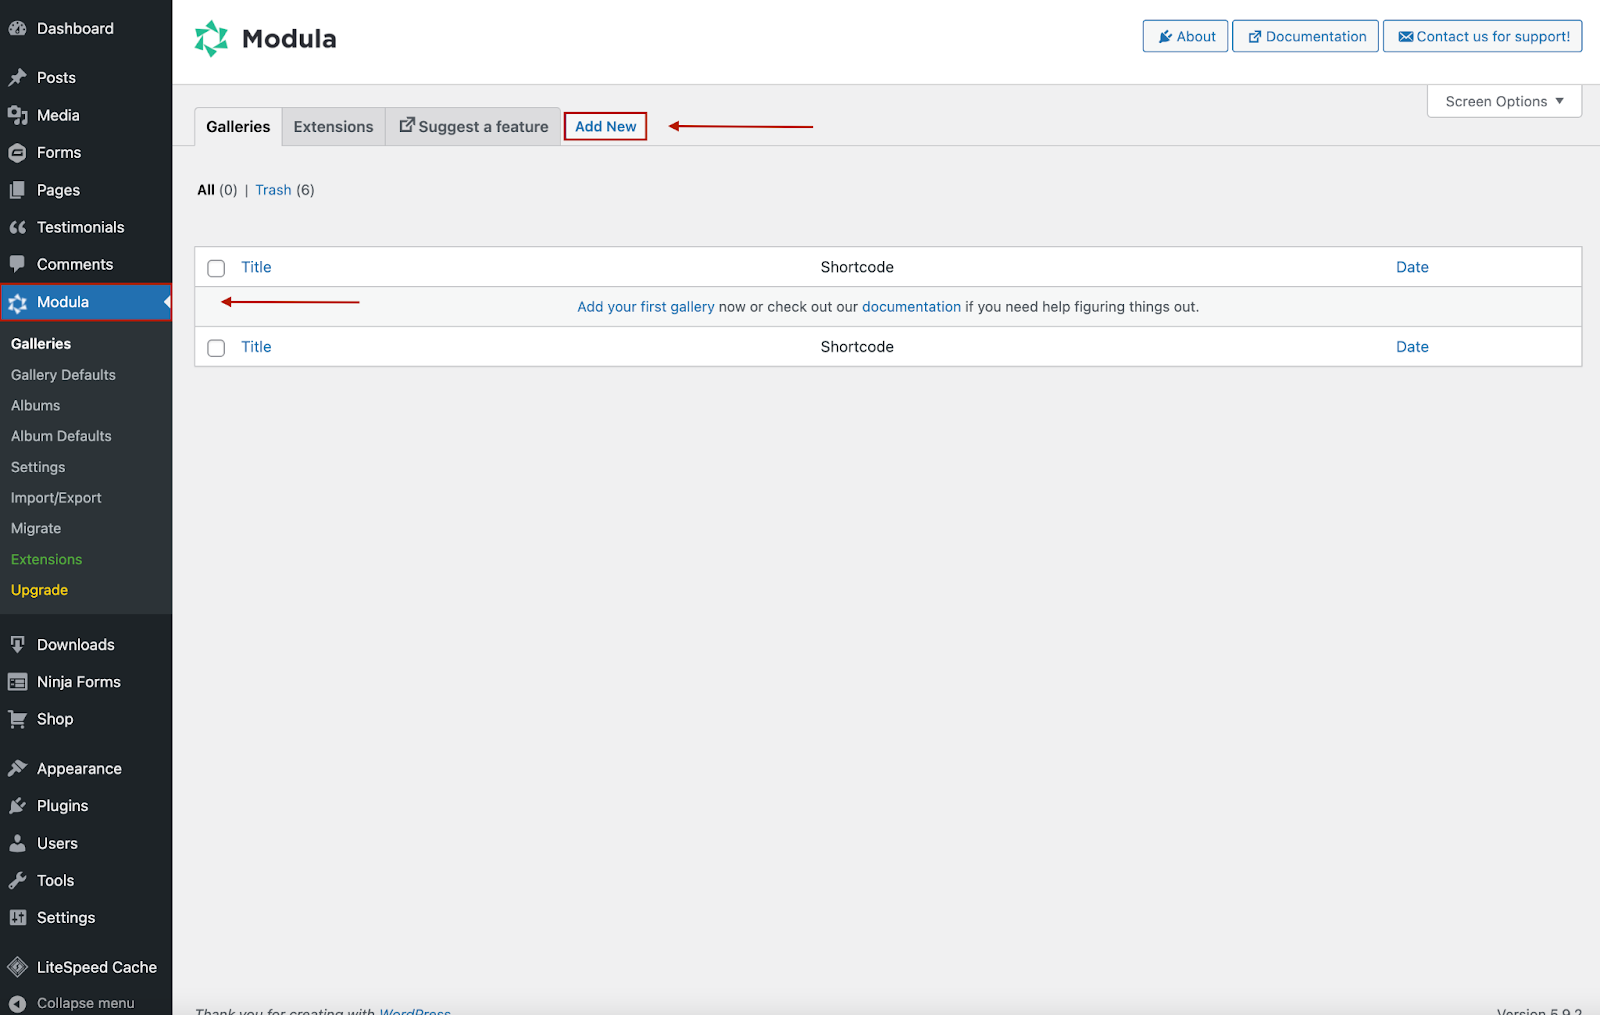The image size is (1600, 1015).
Task: Sort galleries by the Date column header
Action: (x=1412, y=267)
